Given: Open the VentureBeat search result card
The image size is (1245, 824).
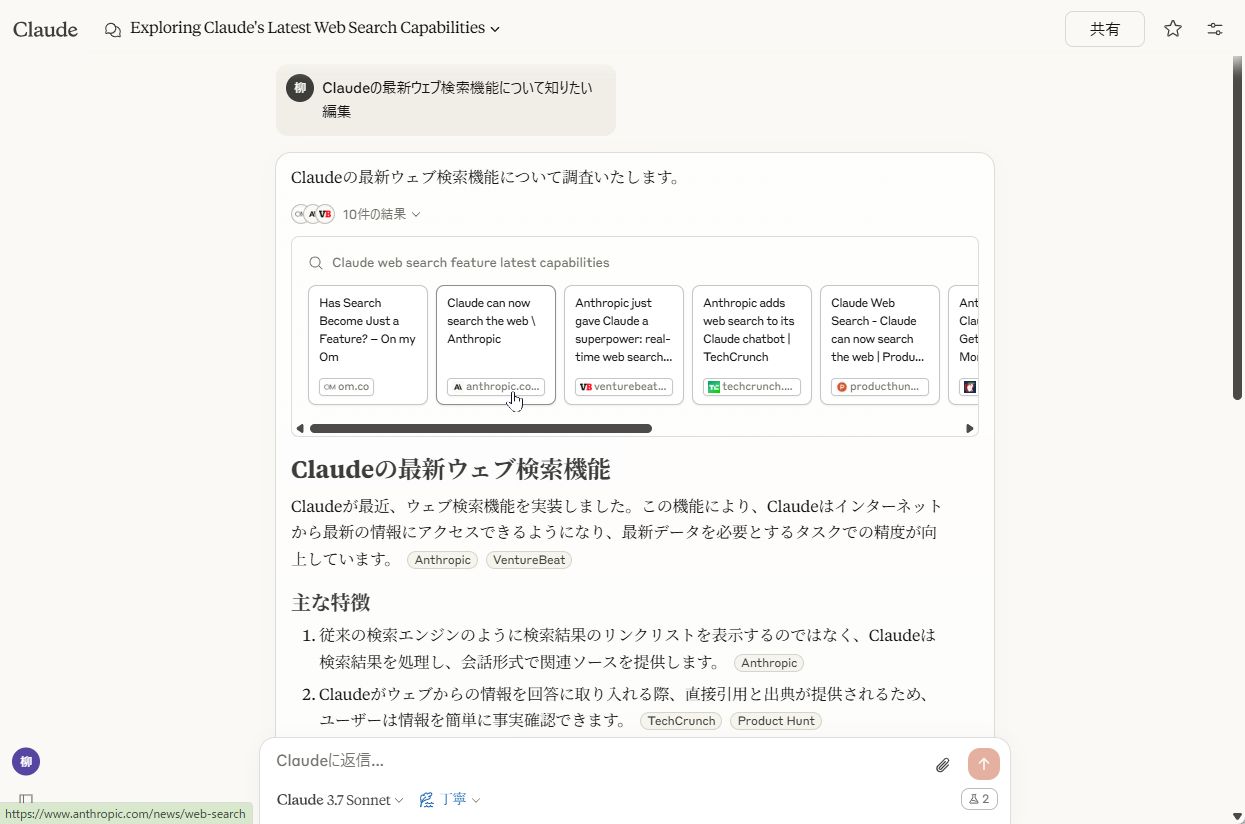Looking at the screenshot, I should coord(624,345).
